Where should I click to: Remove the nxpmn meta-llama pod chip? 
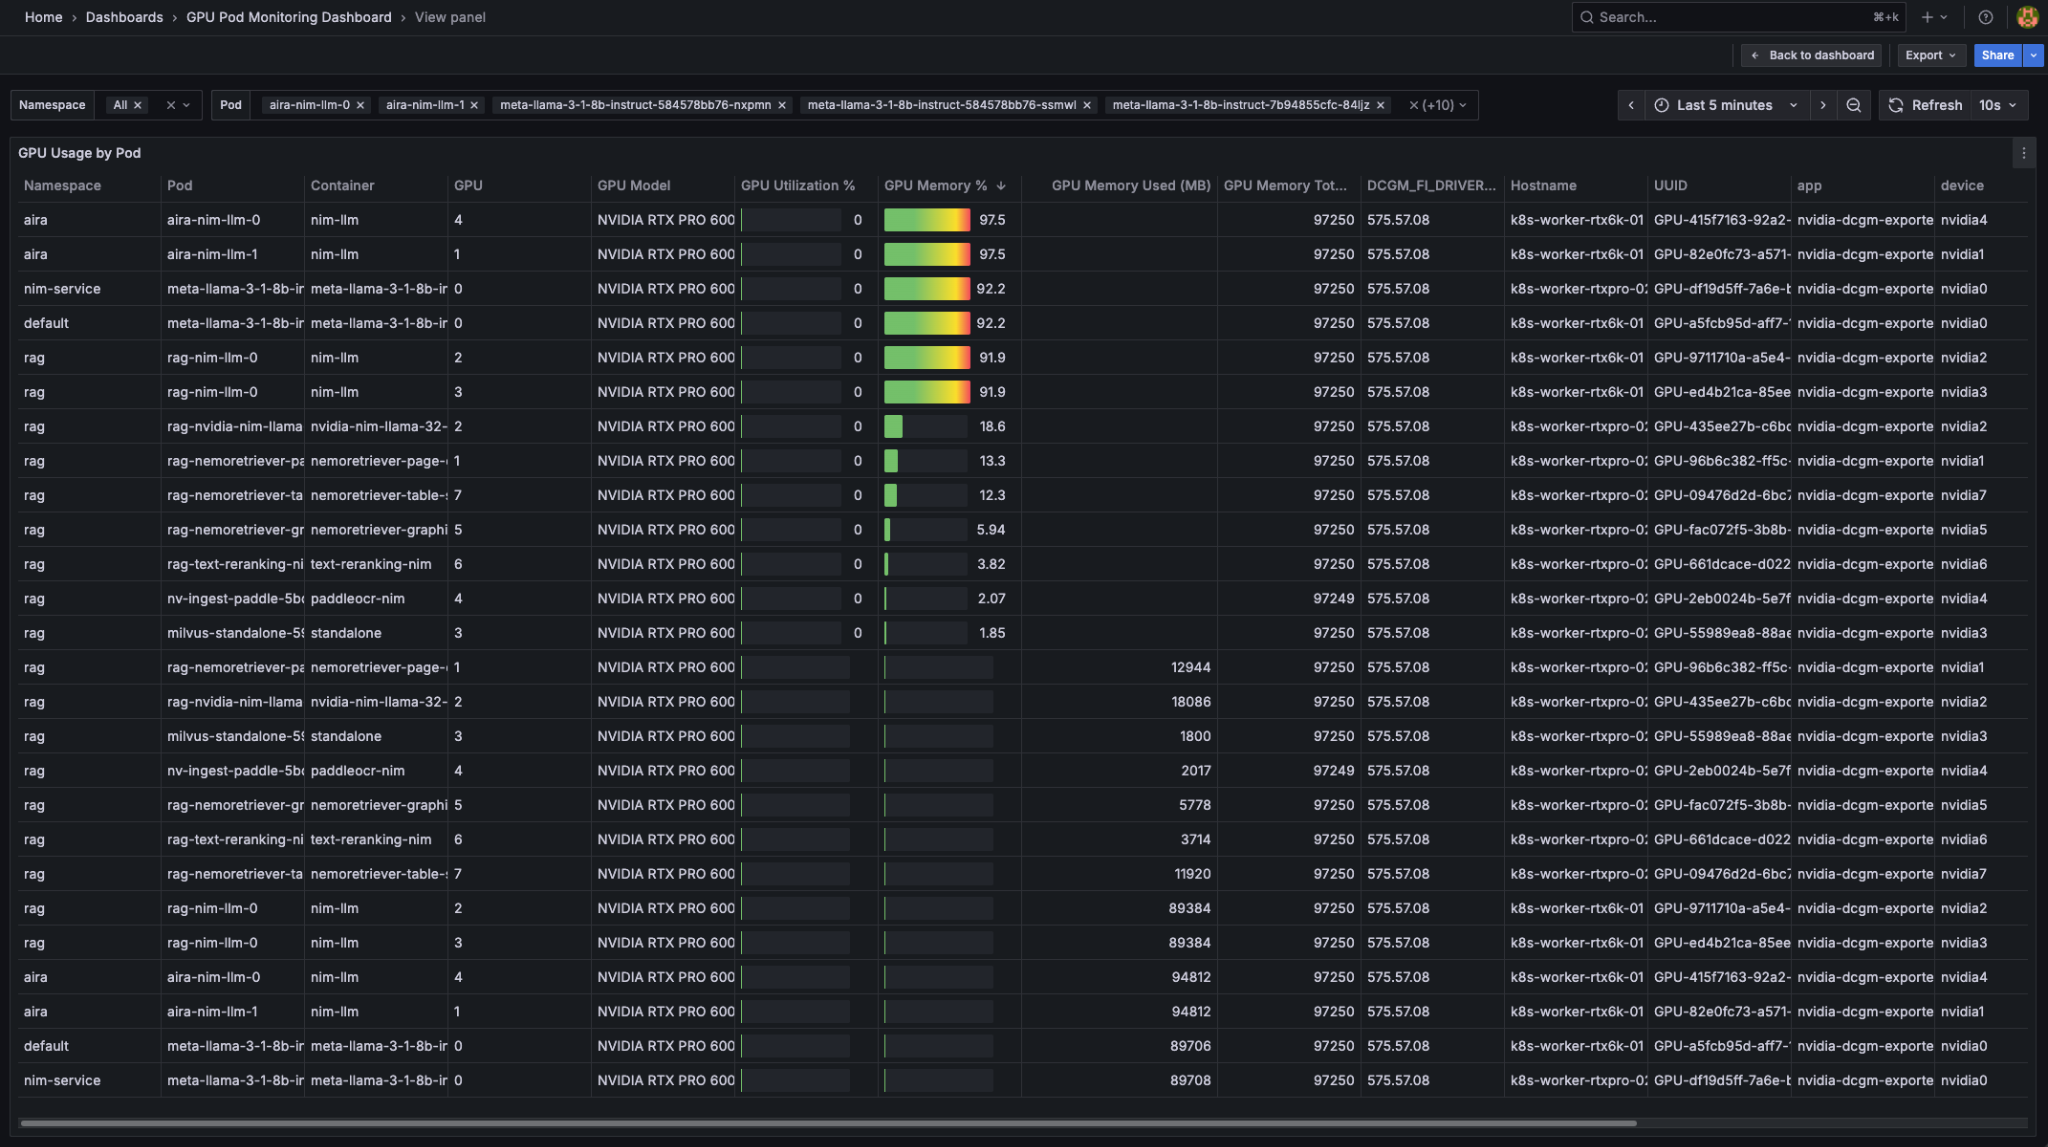[782, 105]
